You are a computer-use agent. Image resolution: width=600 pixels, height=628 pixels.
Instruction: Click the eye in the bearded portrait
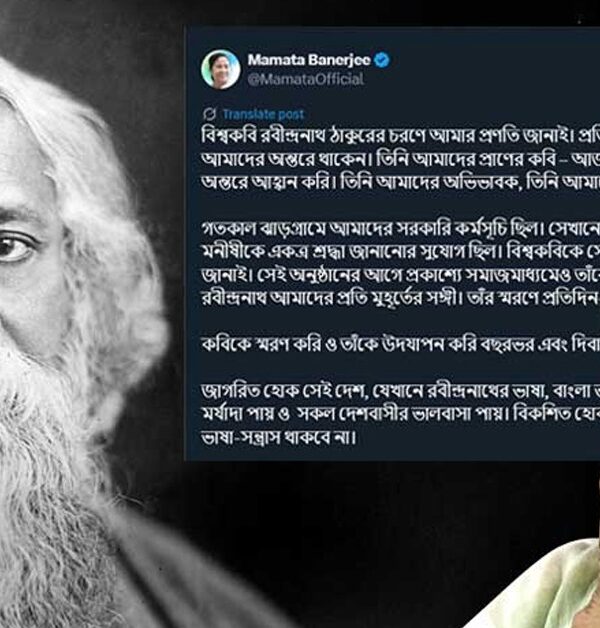(x=14, y=248)
